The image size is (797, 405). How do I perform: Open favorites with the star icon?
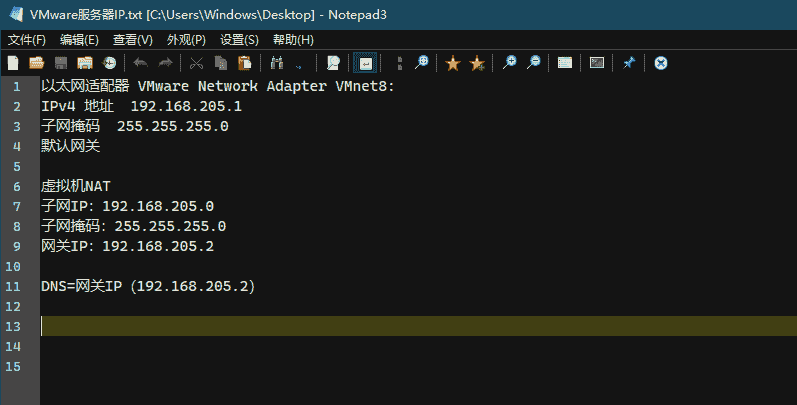click(453, 63)
